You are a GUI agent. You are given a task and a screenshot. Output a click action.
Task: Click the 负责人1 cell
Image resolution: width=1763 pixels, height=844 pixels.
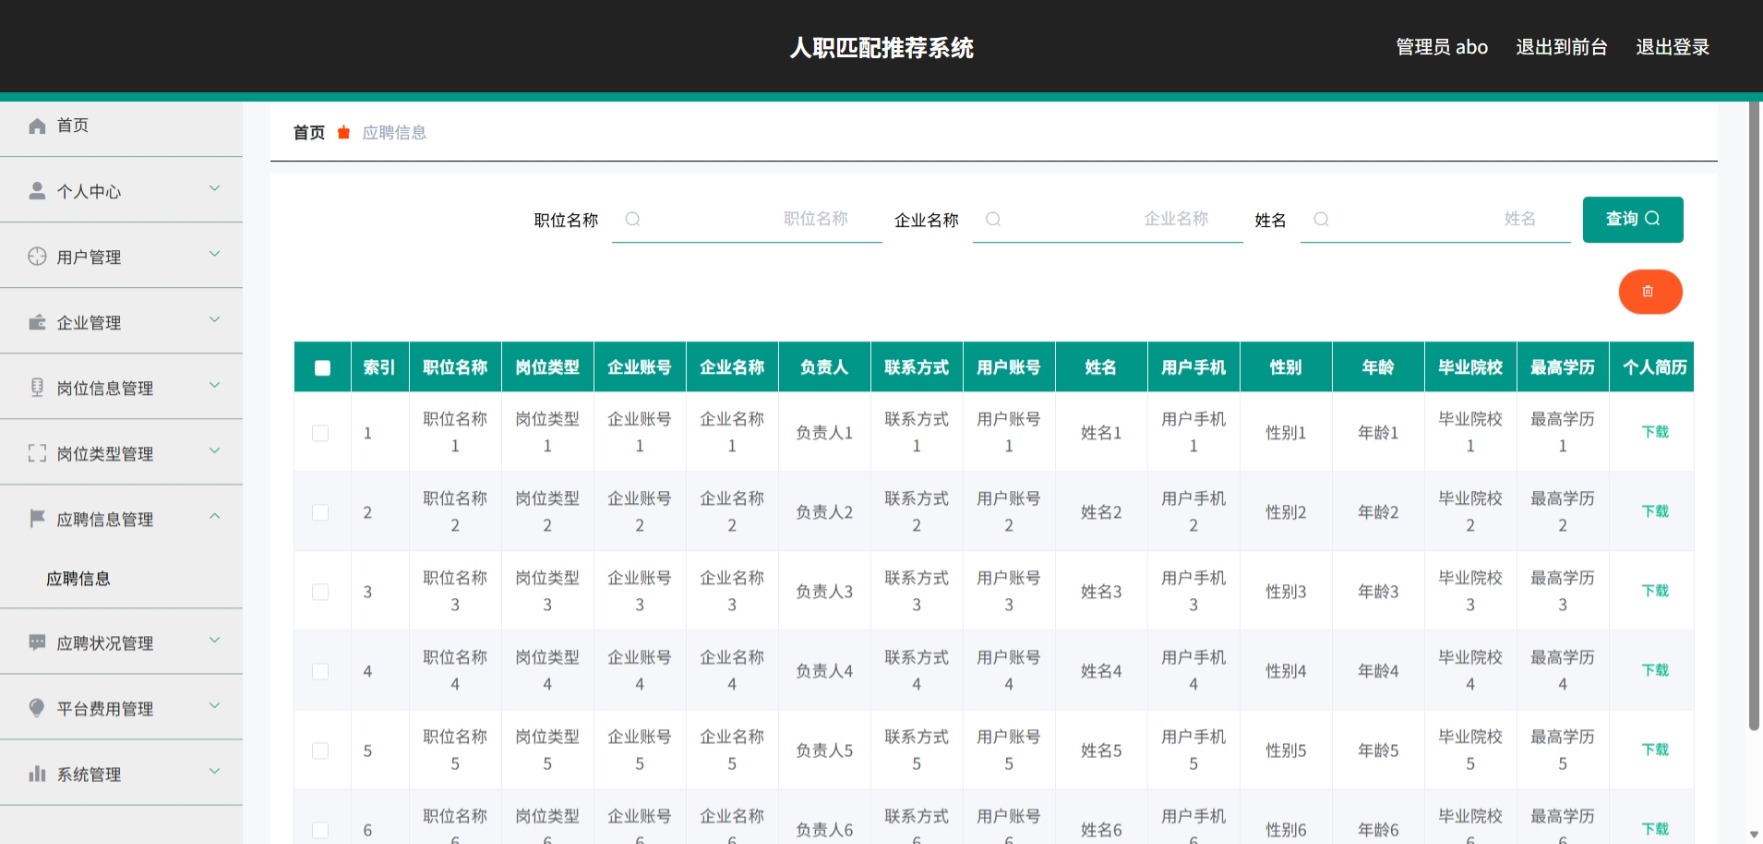(x=824, y=433)
